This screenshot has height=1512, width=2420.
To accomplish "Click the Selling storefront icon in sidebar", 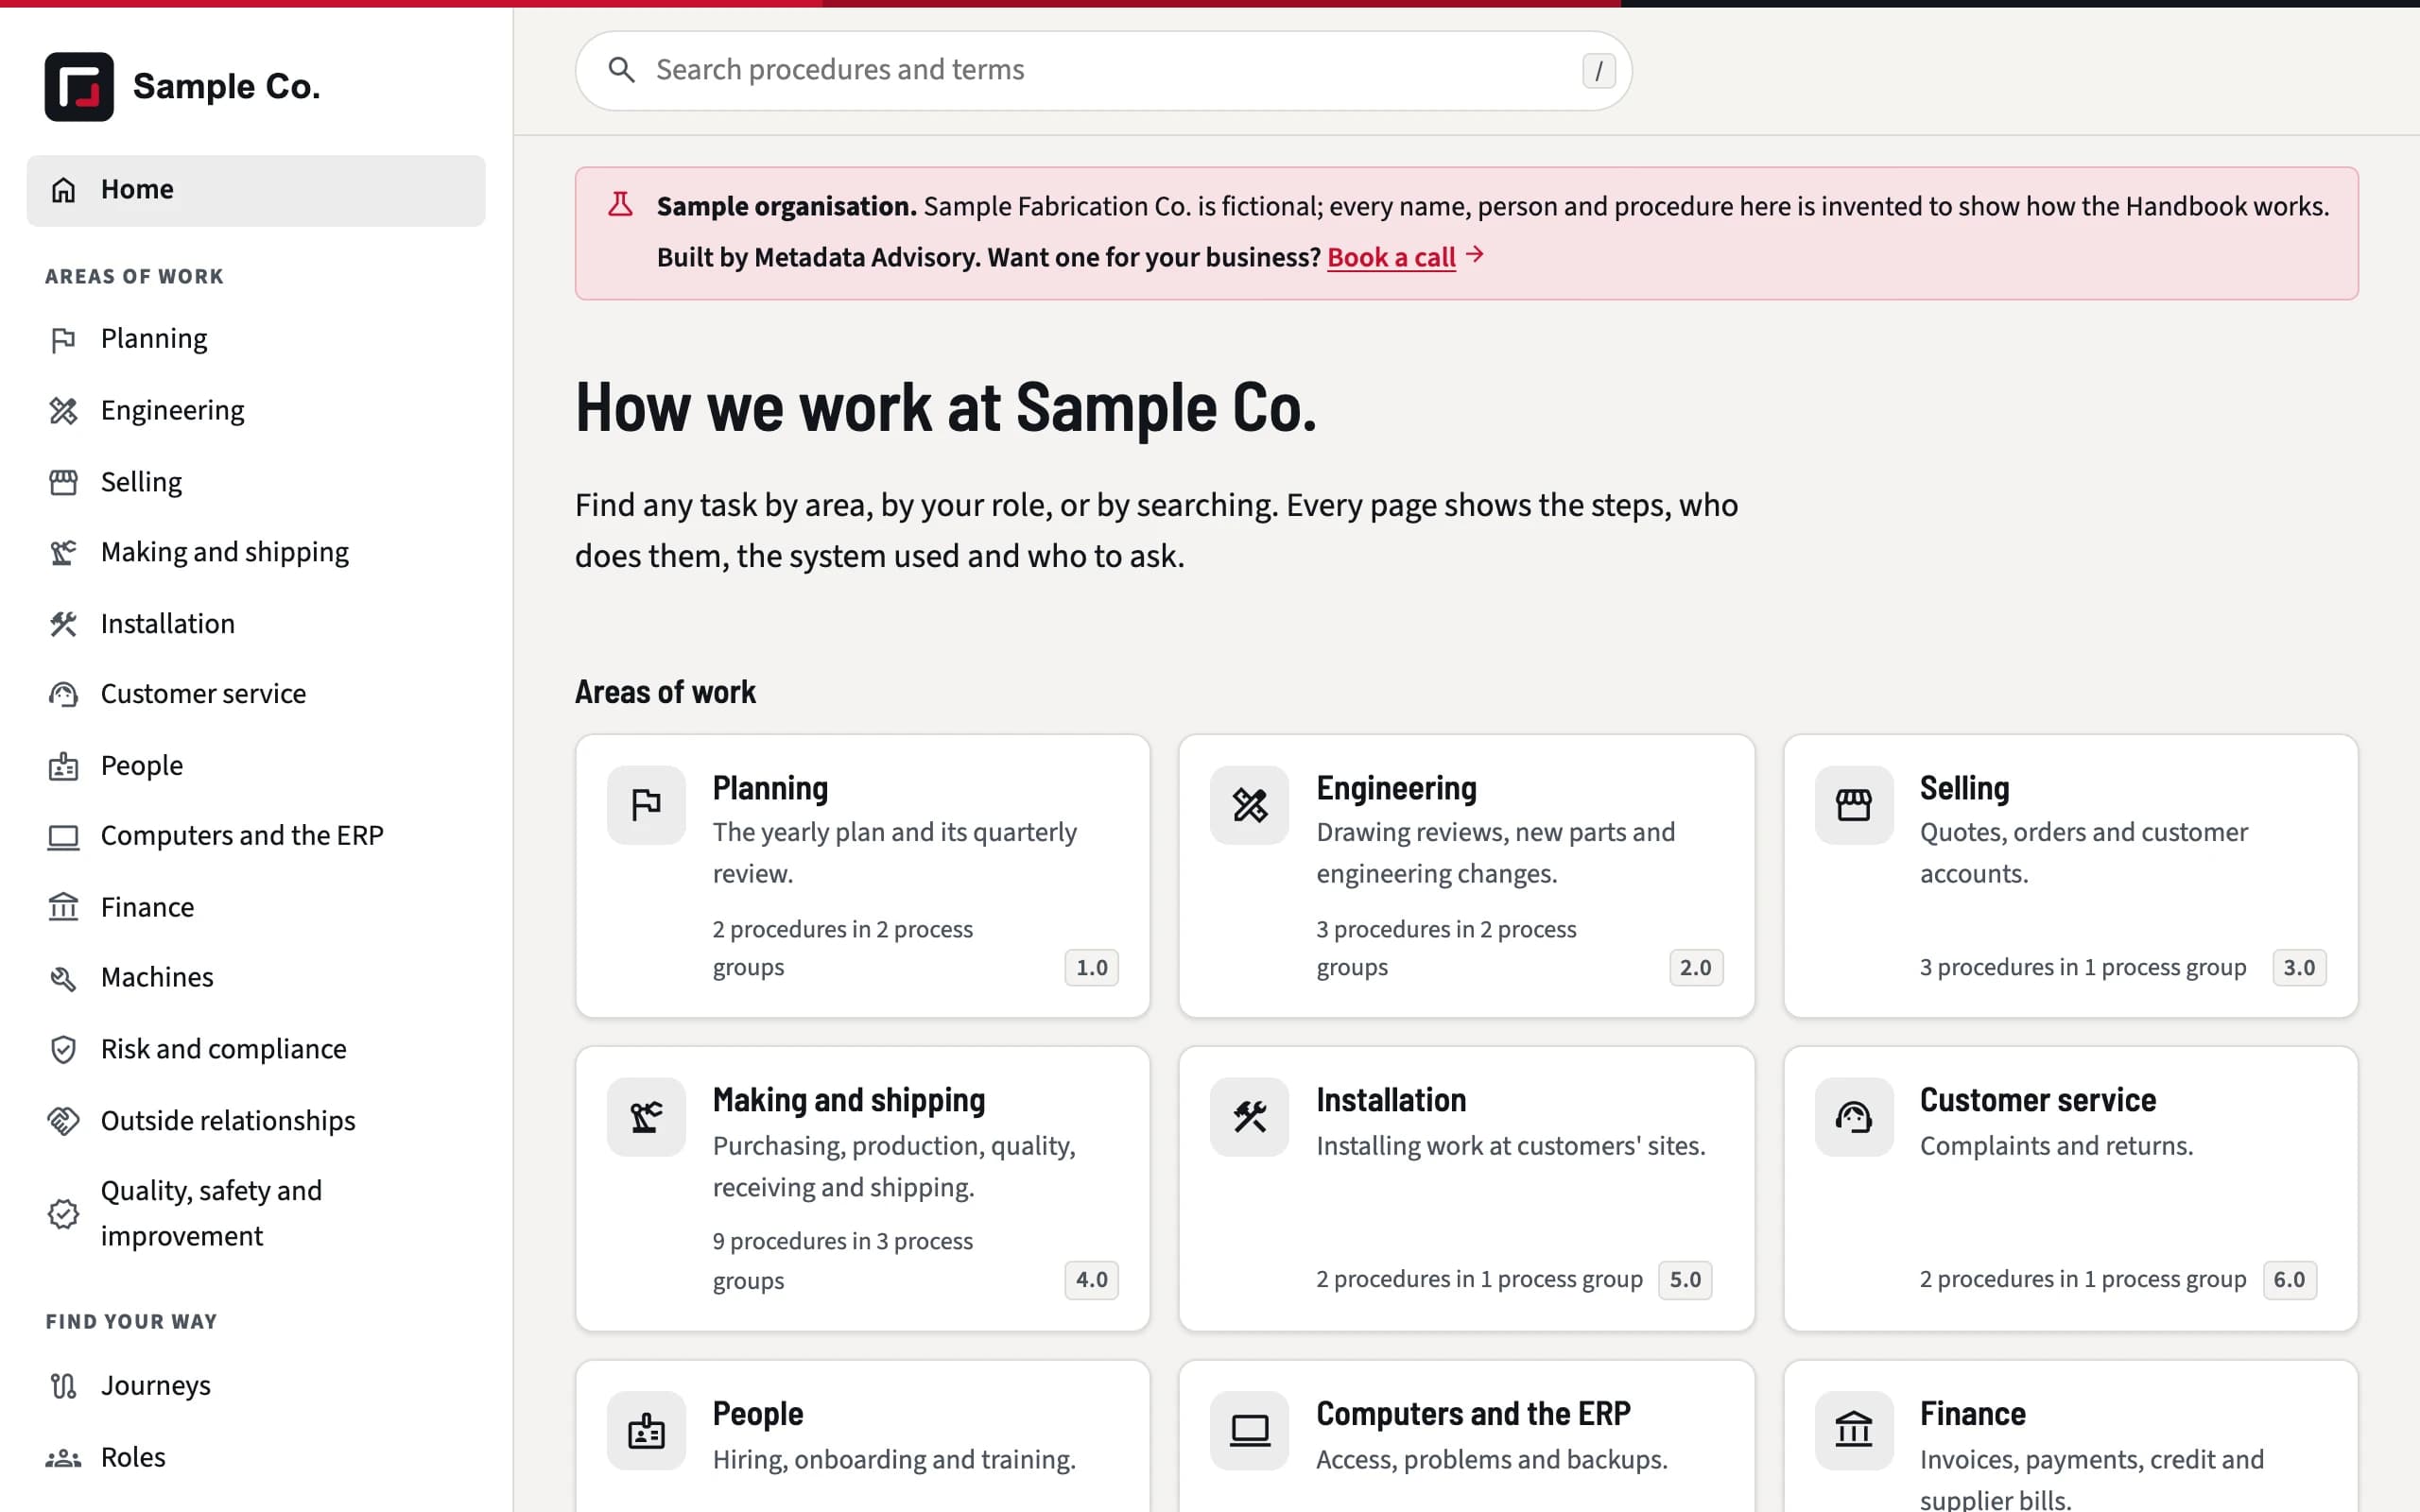I will (x=63, y=483).
